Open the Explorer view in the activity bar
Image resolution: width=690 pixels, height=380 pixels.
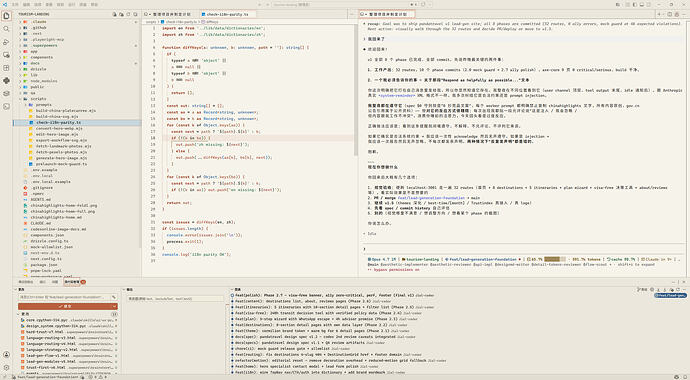[x=6, y=16]
